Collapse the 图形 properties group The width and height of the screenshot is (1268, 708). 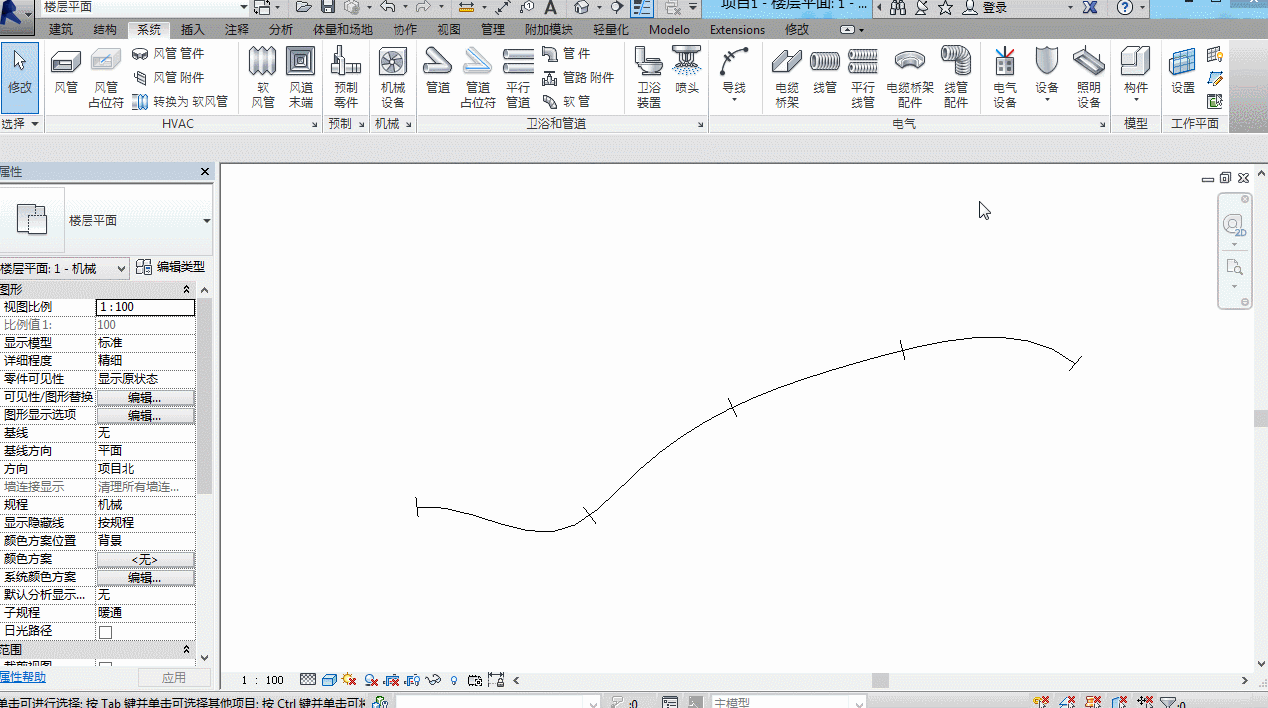point(186,290)
